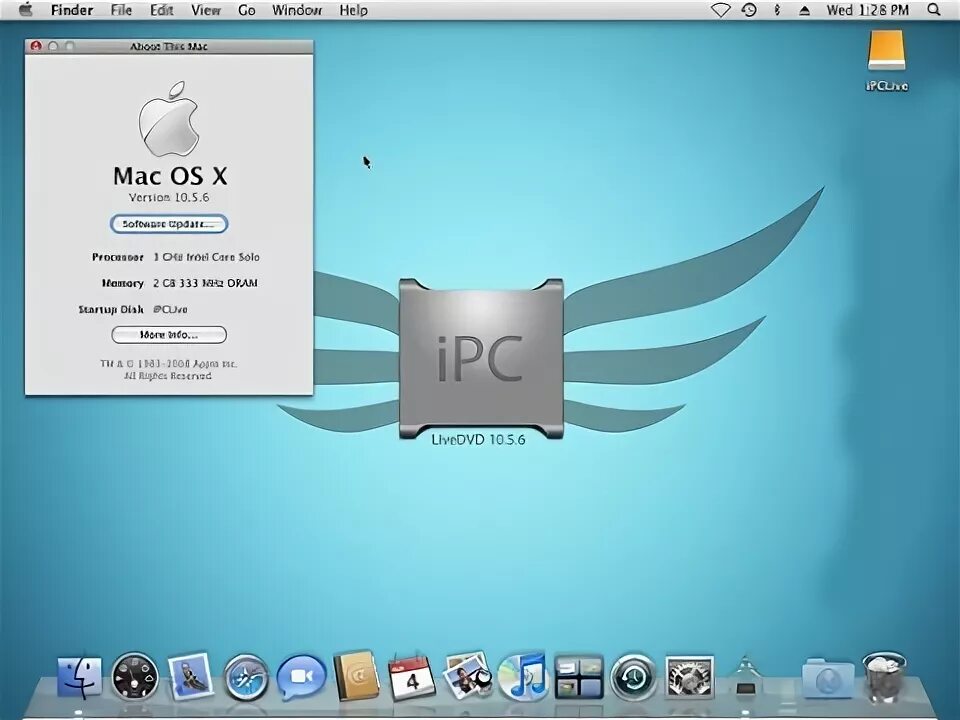This screenshot has height=720, width=960.
Task: Open the View menu
Action: click(x=206, y=10)
